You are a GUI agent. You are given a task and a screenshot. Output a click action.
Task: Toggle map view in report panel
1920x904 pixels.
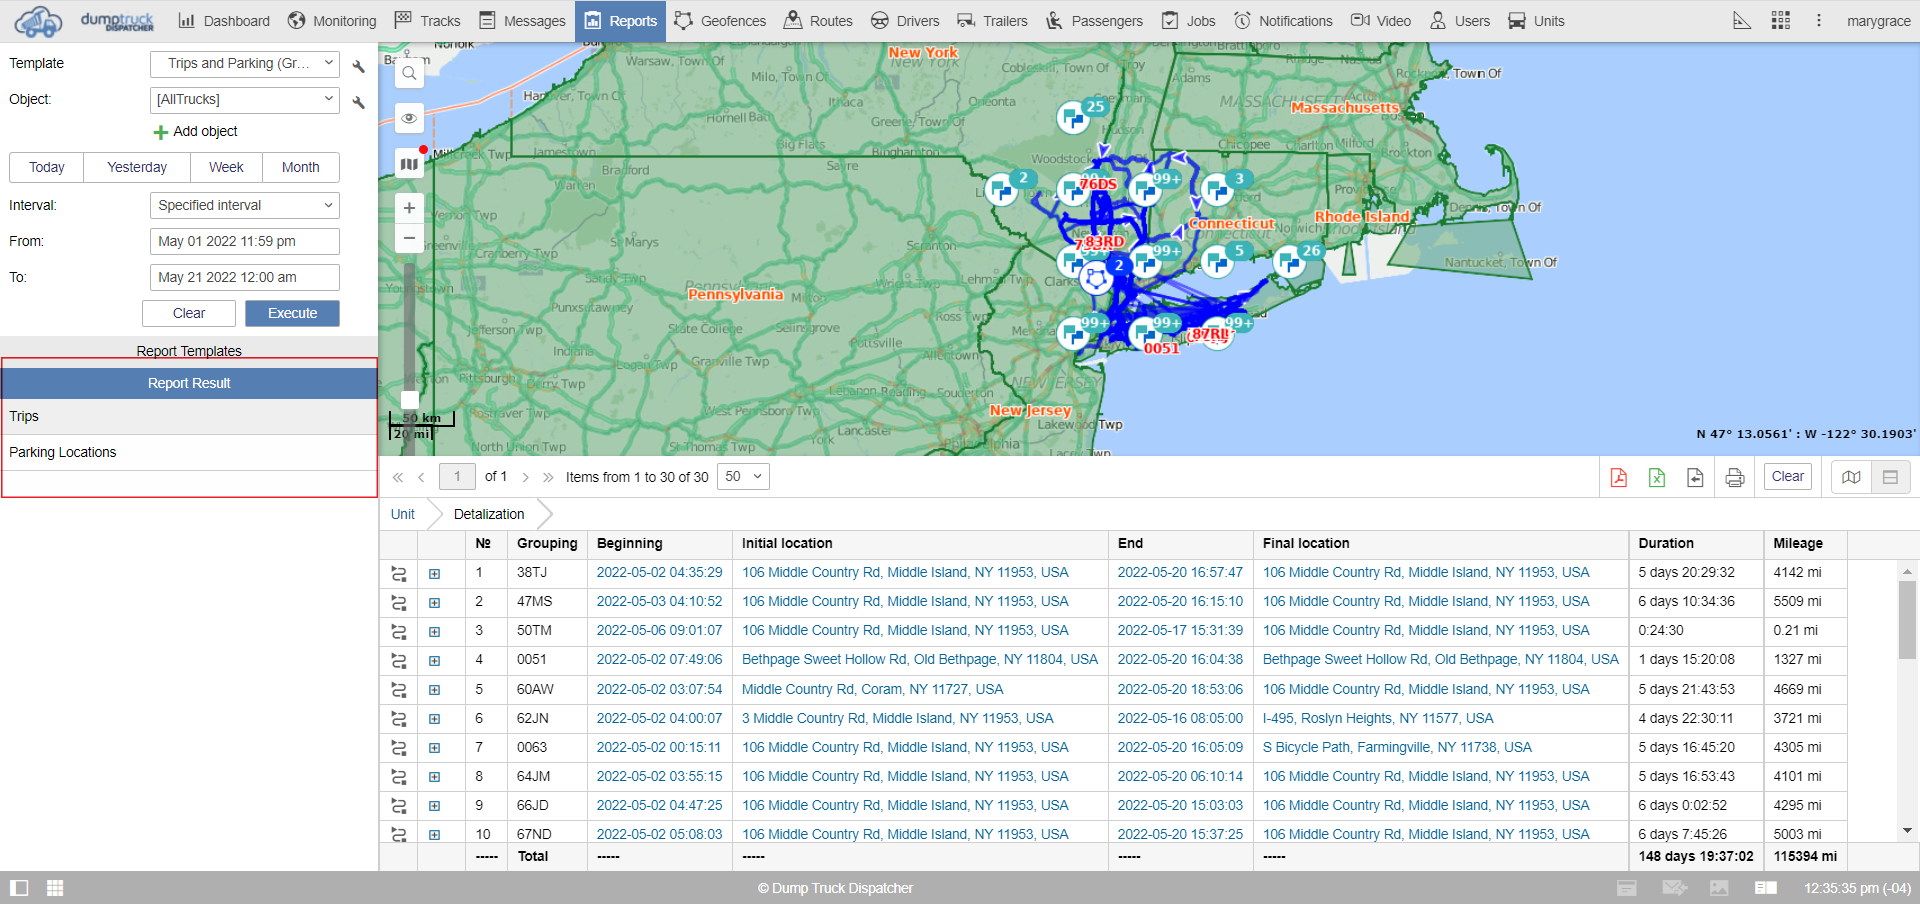point(1851,477)
